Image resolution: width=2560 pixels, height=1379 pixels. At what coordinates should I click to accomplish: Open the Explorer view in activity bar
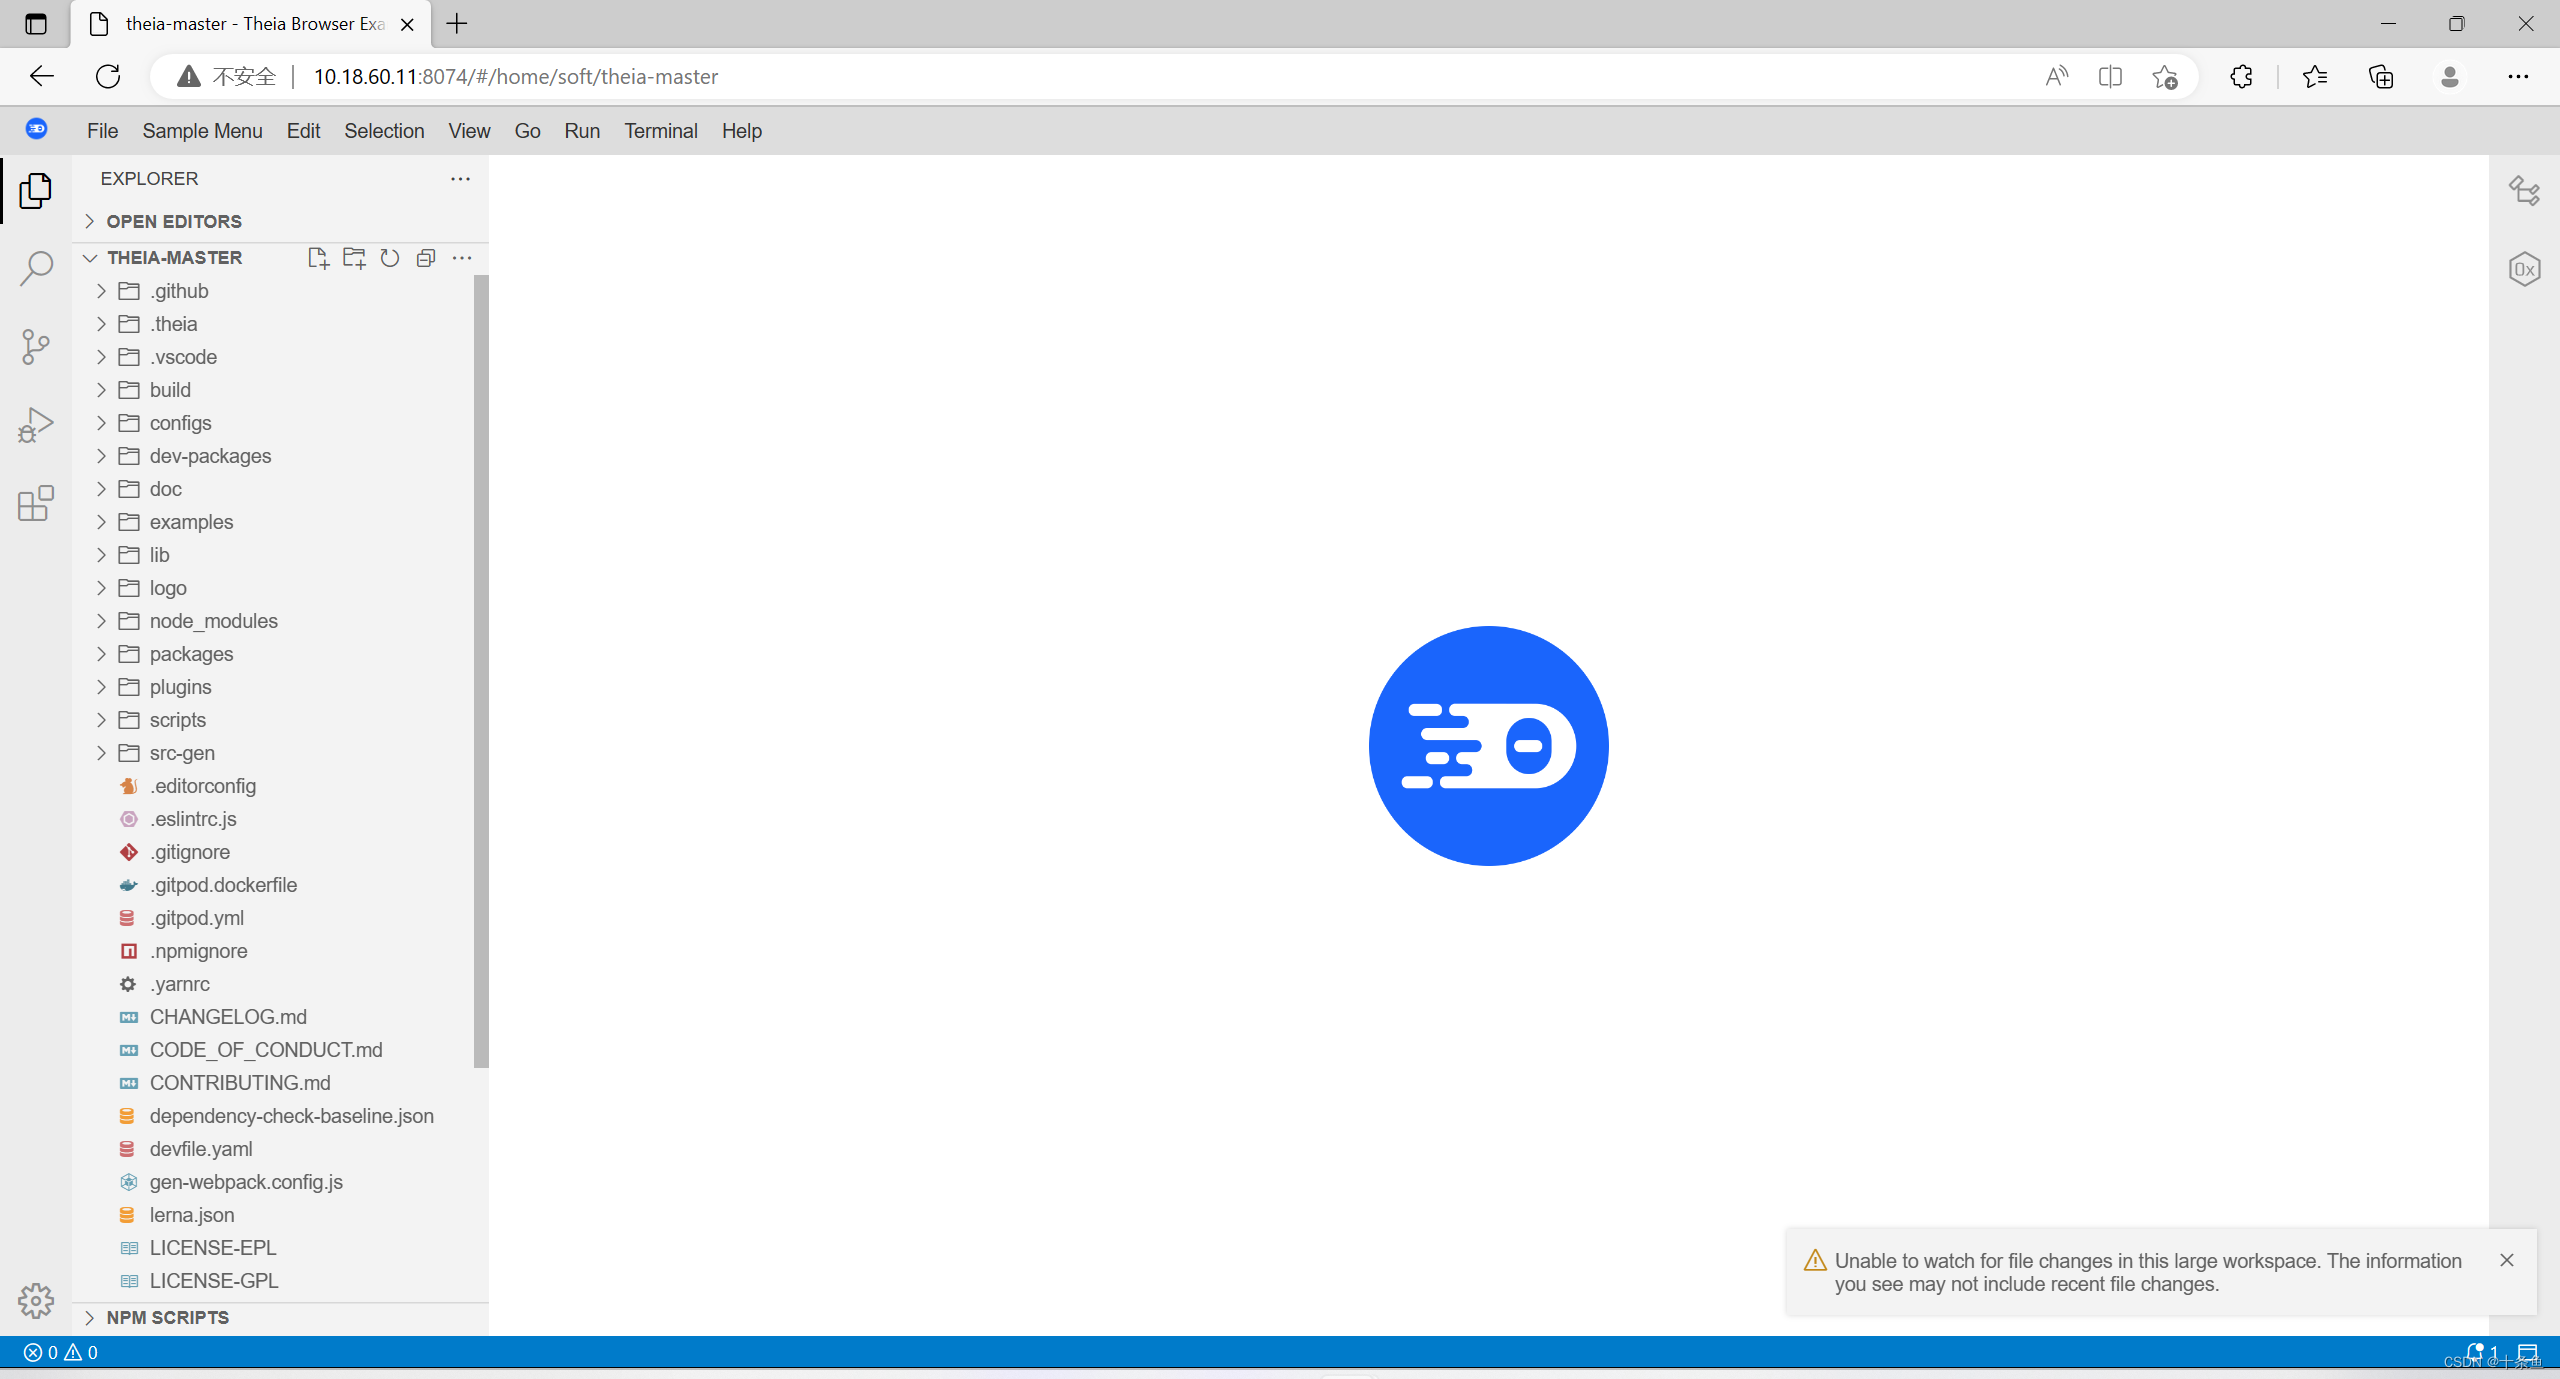(36, 191)
